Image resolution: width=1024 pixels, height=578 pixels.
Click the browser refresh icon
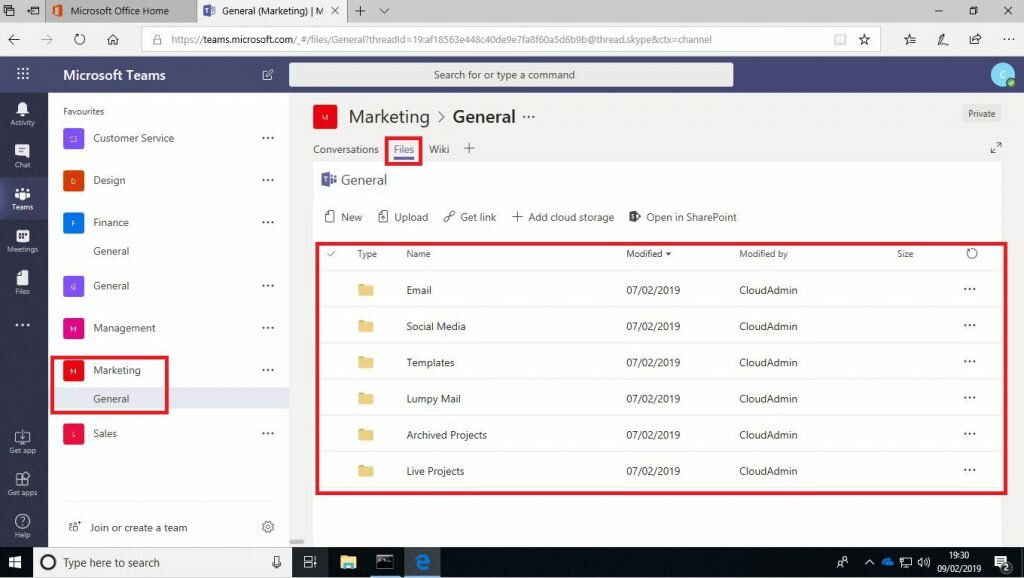point(80,39)
